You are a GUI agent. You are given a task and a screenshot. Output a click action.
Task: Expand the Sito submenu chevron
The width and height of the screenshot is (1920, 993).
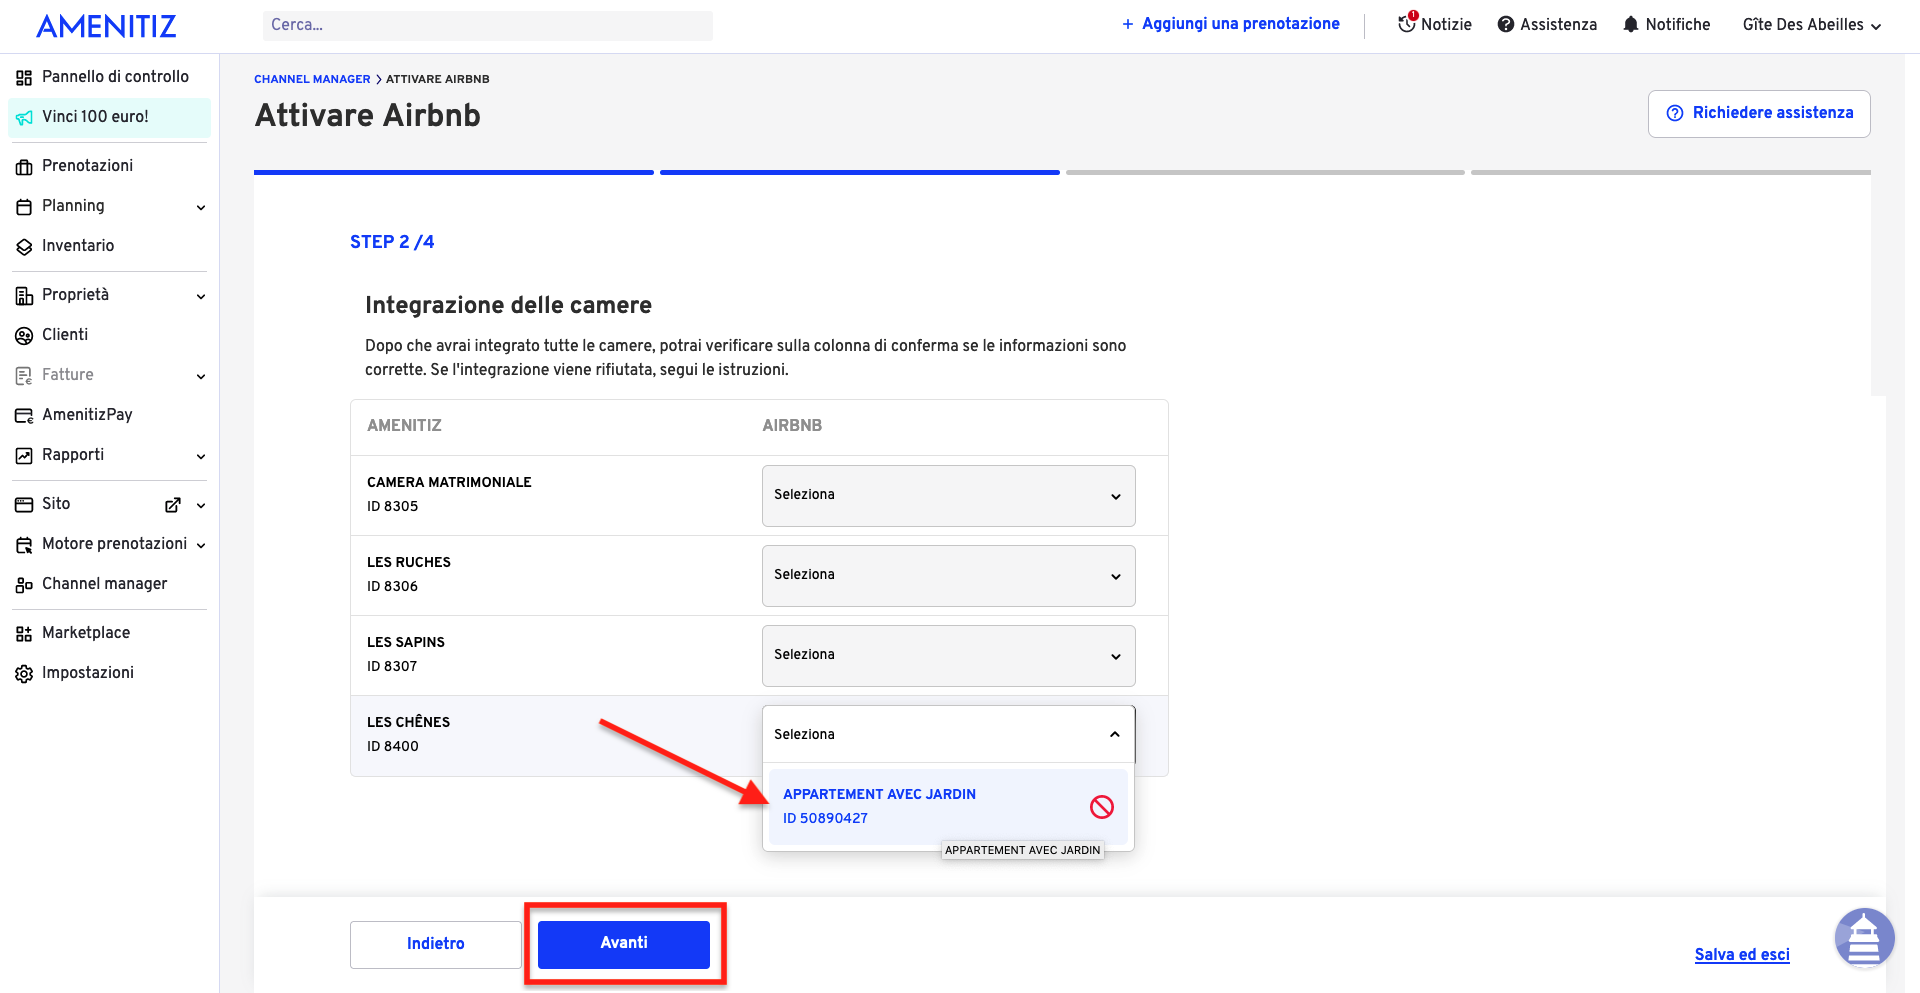click(x=201, y=505)
